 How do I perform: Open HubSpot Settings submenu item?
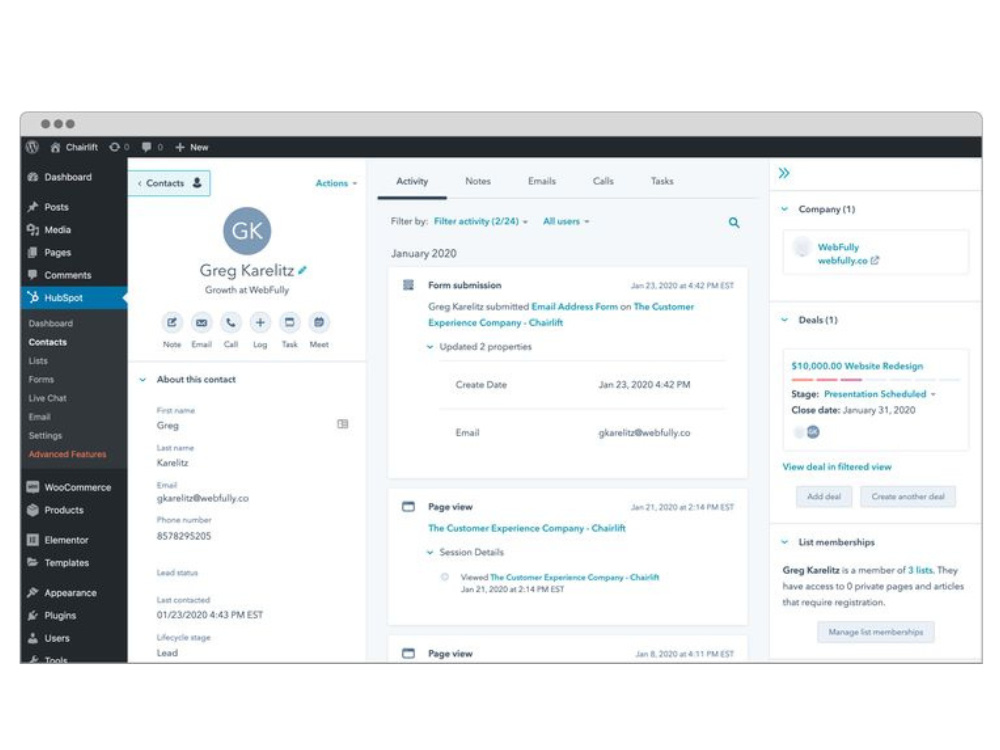coord(45,436)
